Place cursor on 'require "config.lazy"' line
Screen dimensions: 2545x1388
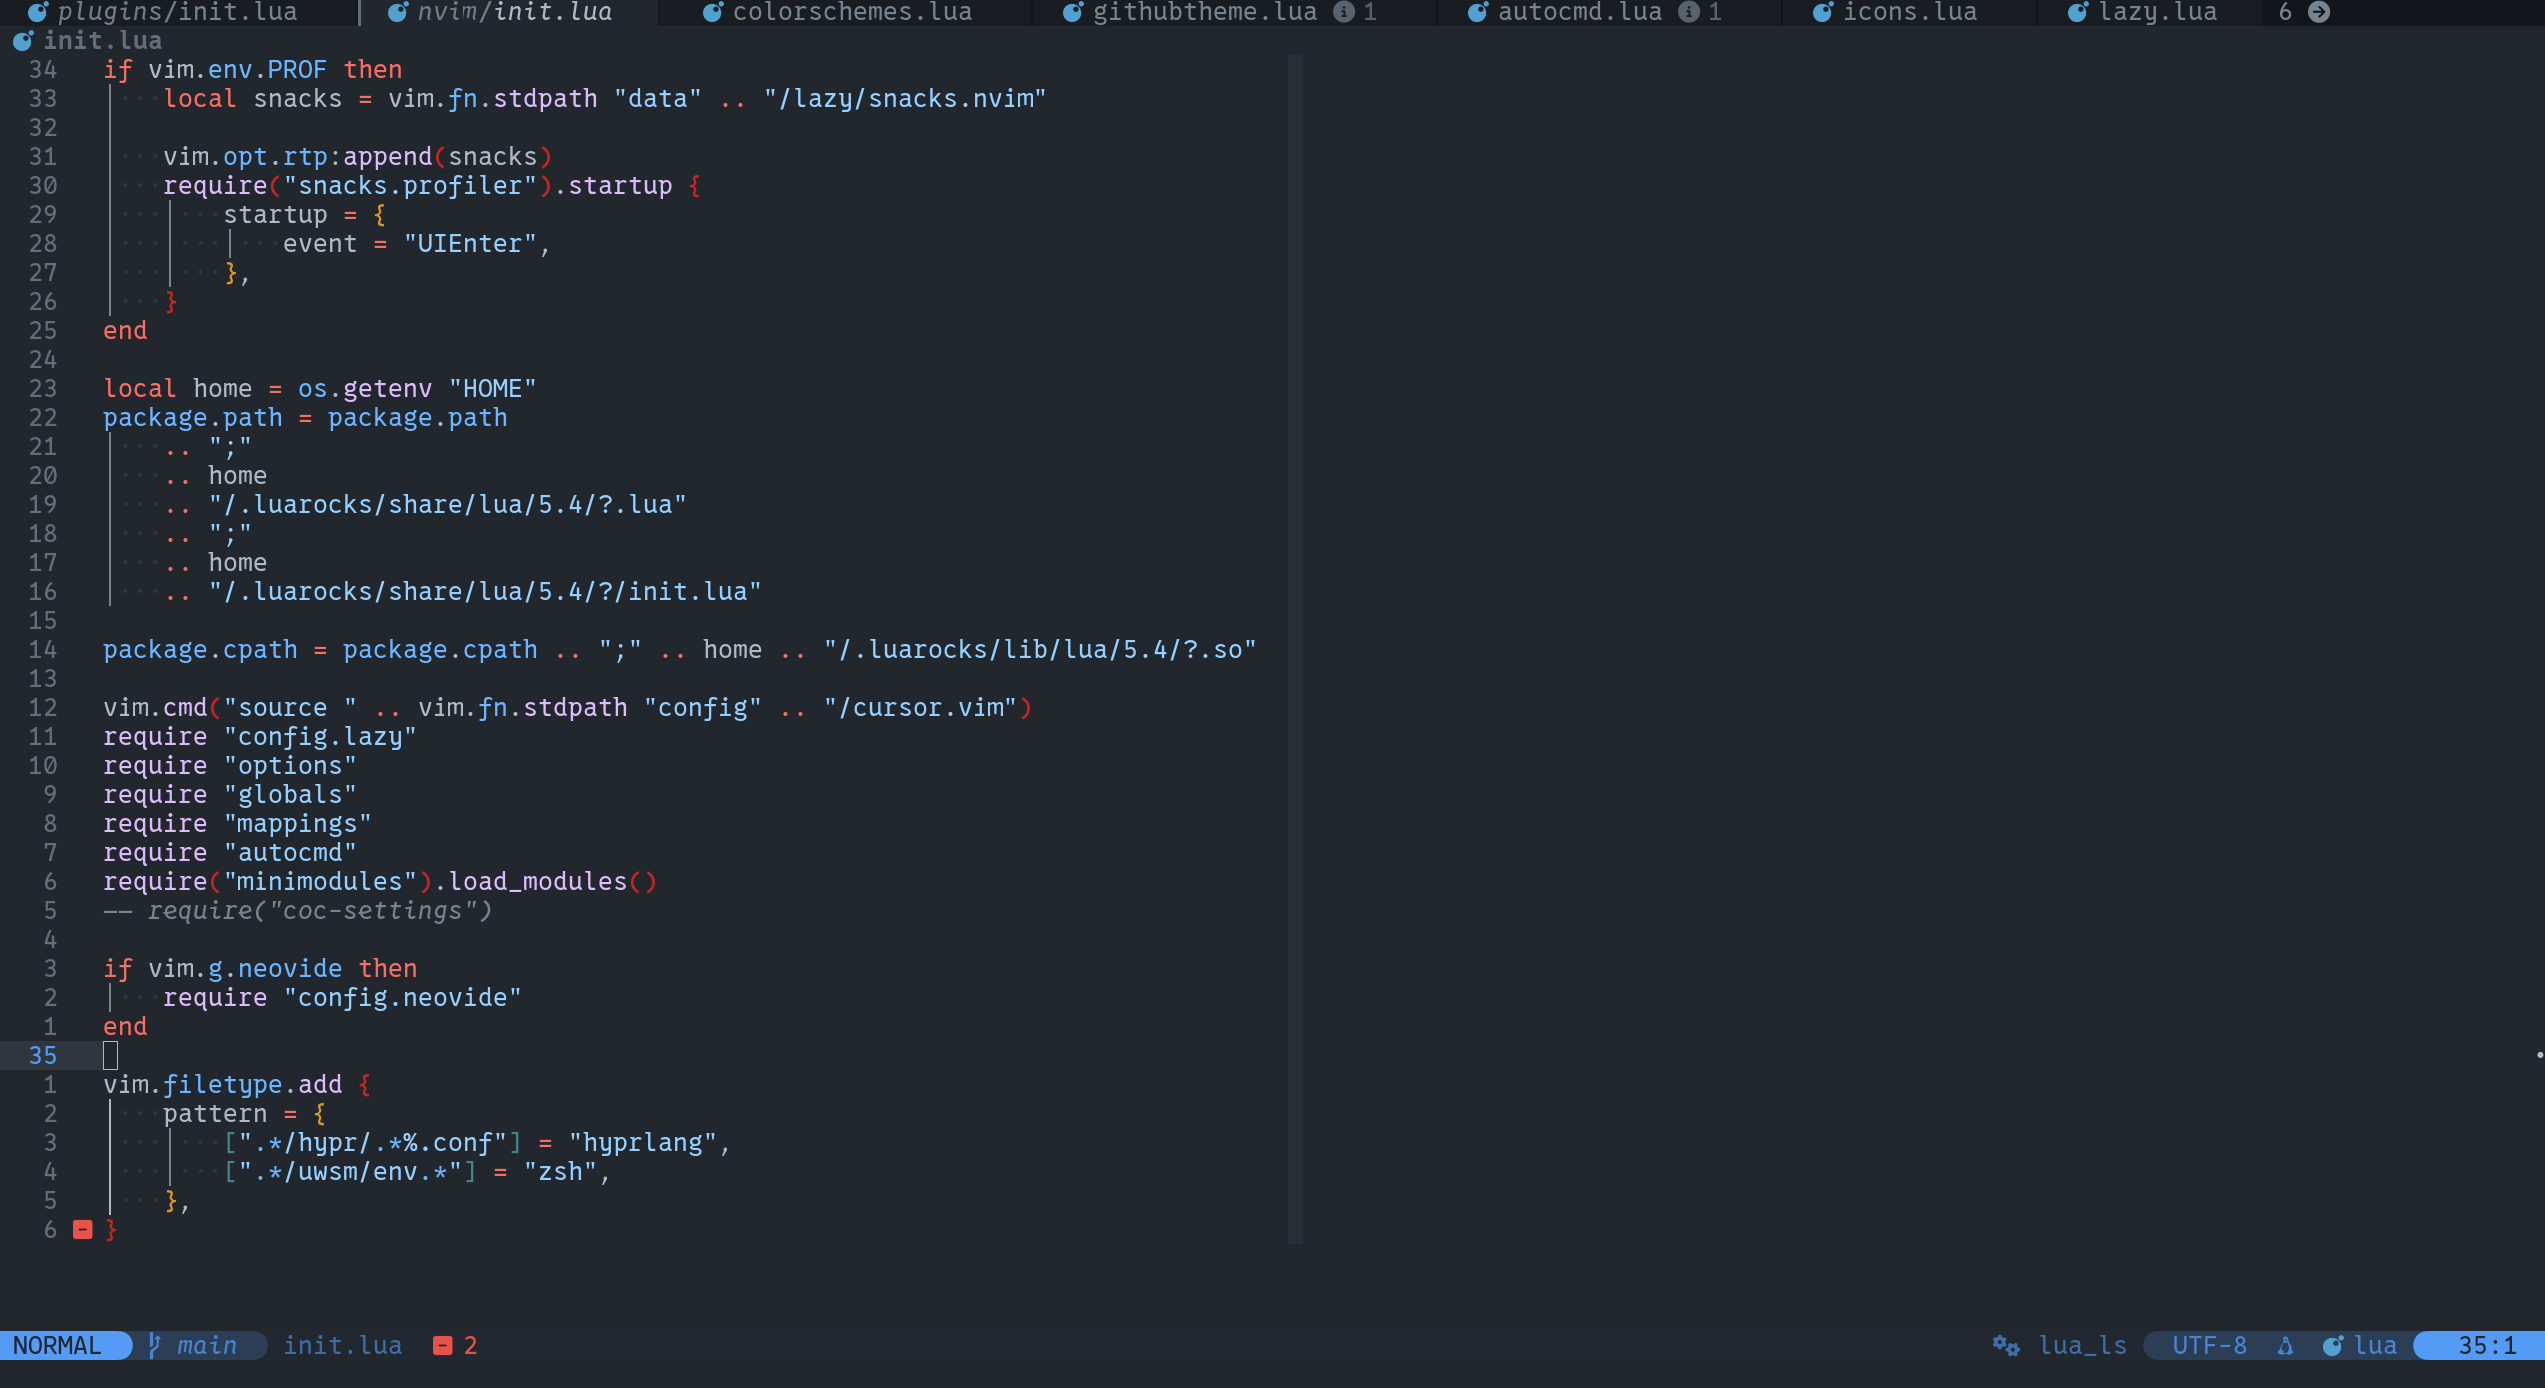(x=260, y=737)
